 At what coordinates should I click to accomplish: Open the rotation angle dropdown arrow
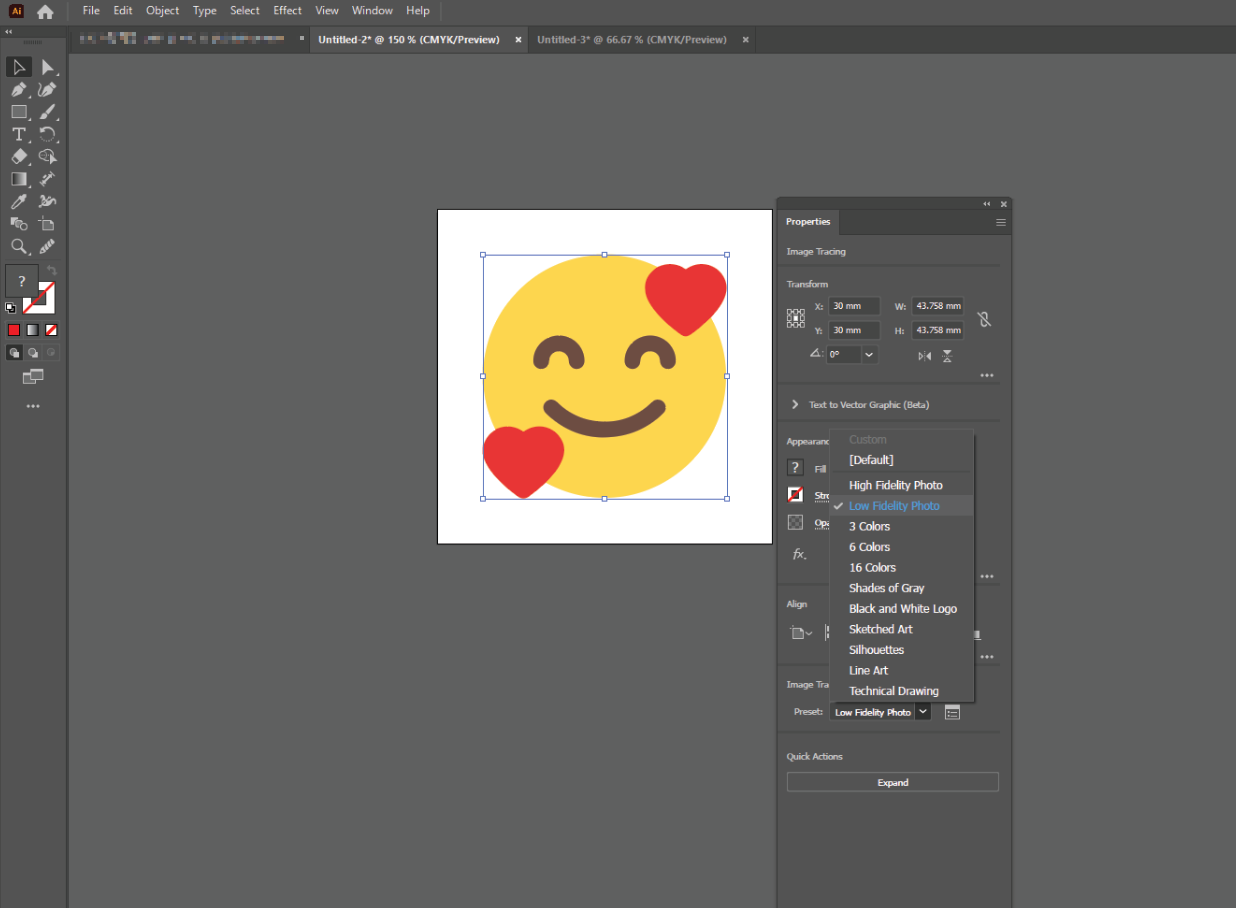(869, 354)
